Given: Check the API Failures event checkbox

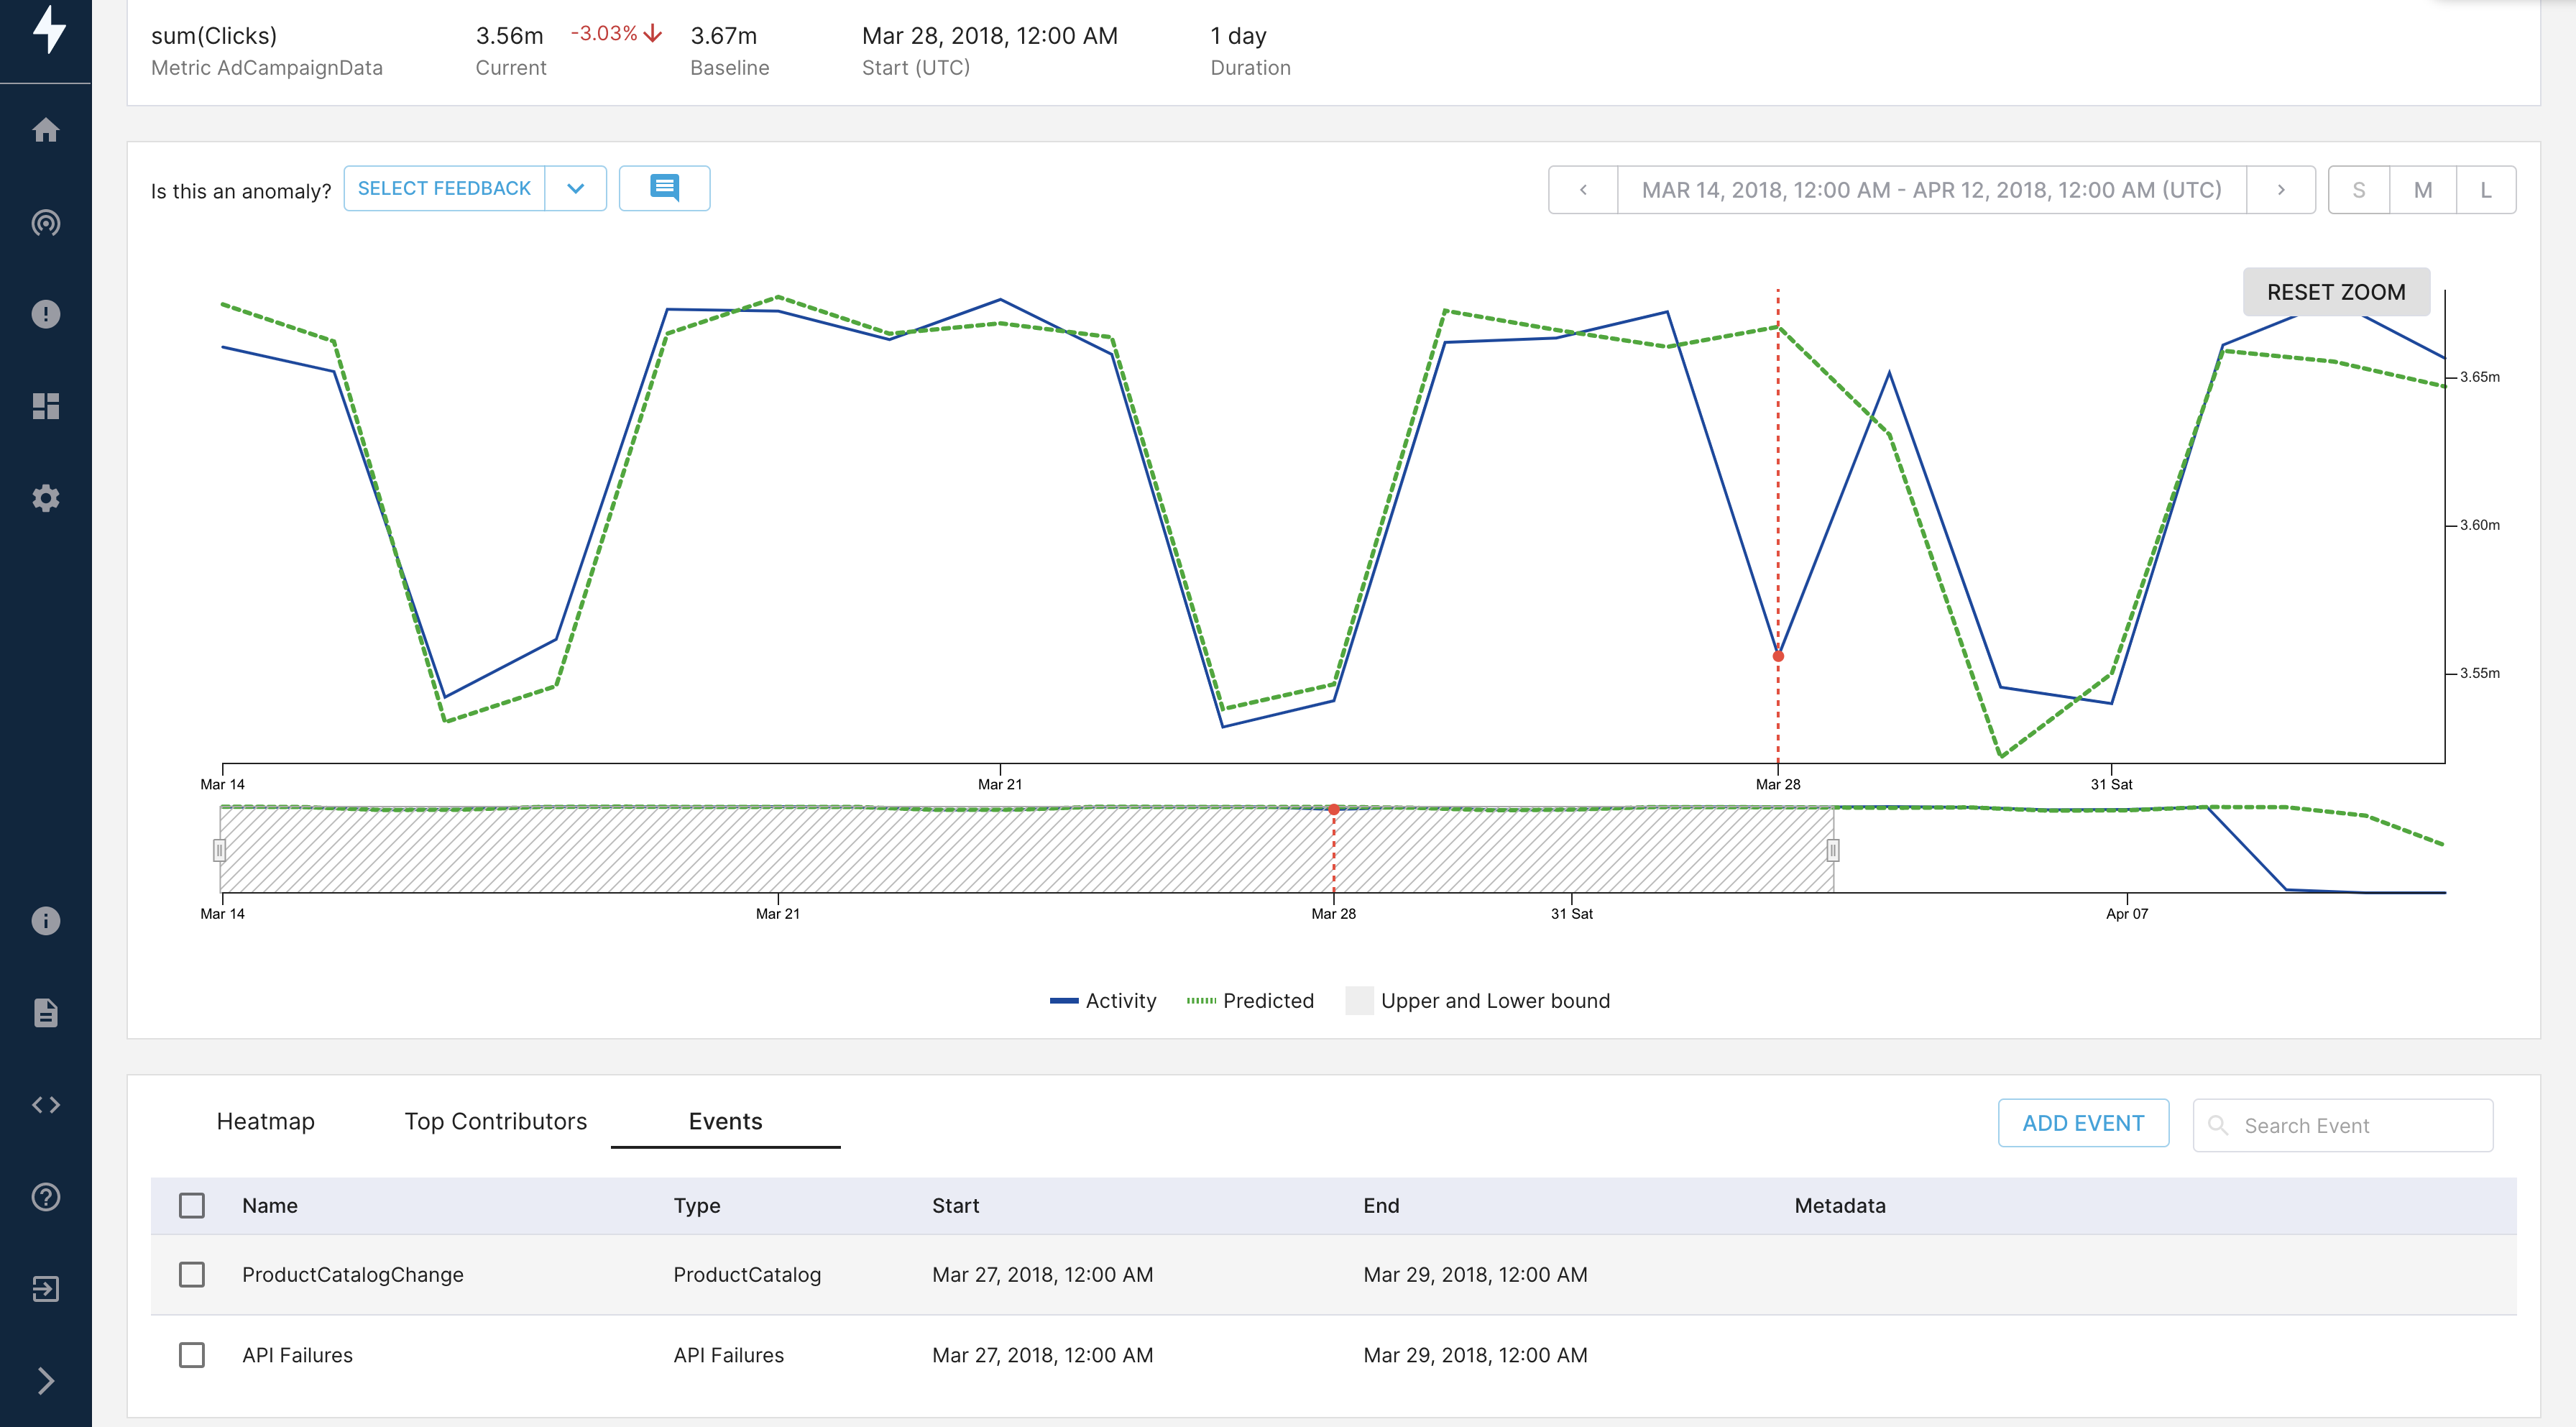Looking at the screenshot, I should click(192, 1355).
